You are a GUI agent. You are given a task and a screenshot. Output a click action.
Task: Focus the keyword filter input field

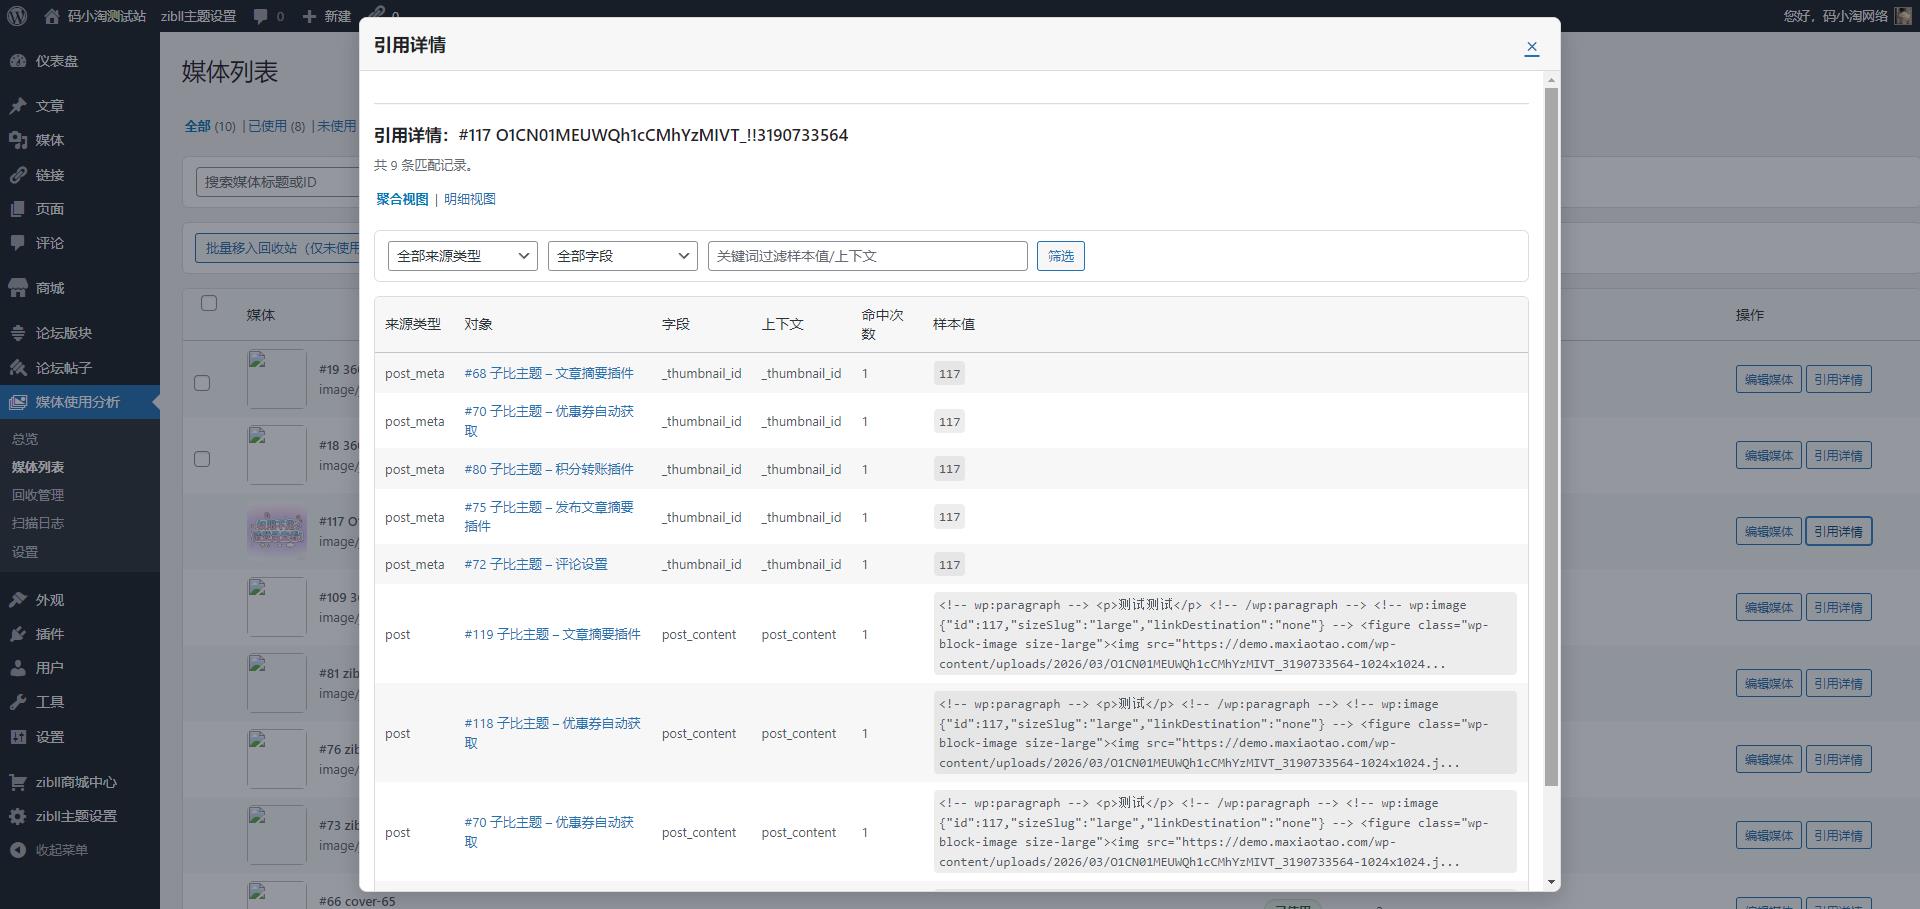click(x=867, y=256)
